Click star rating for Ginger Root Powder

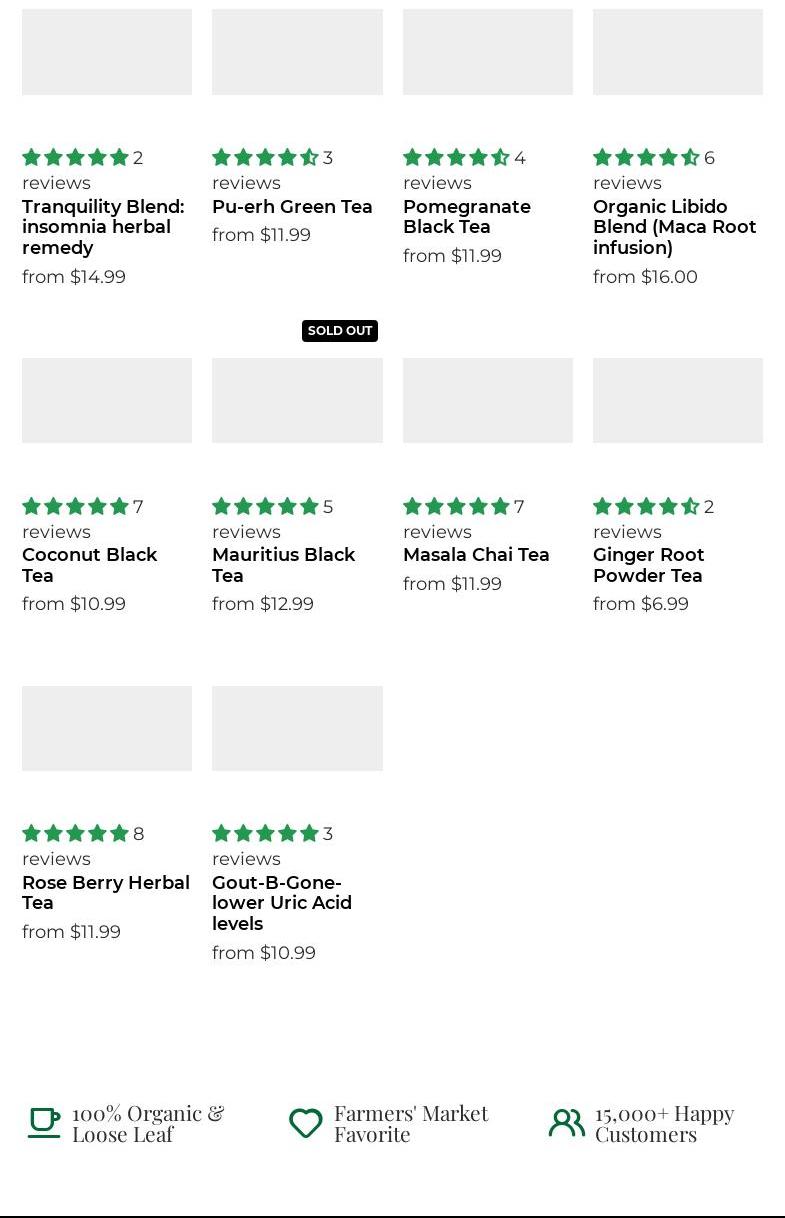pyautogui.click(x=646, y=507)
